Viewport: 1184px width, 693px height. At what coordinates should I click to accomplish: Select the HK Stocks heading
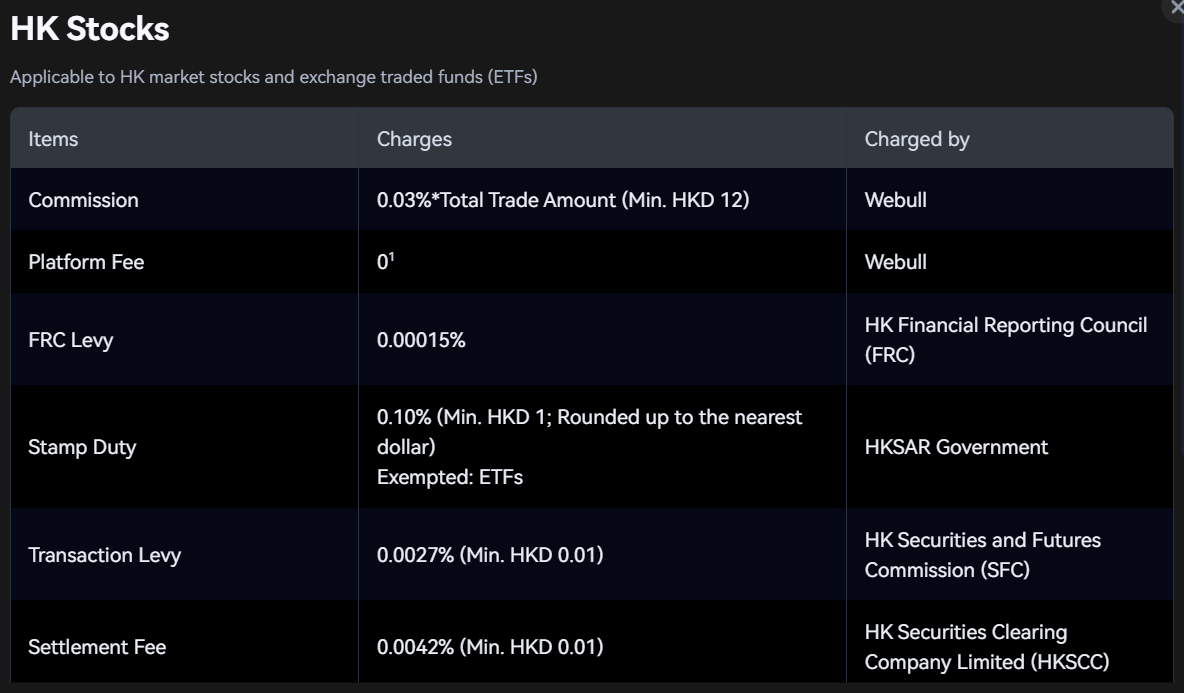pos(90,29)
